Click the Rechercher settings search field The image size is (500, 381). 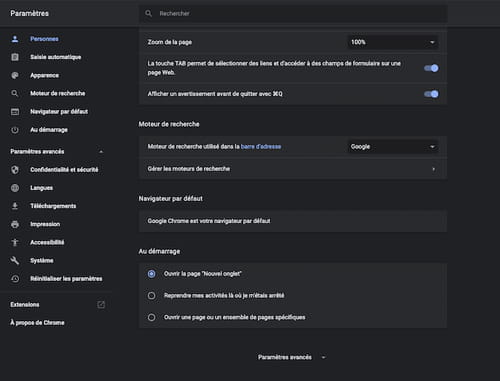pos(293,14)
